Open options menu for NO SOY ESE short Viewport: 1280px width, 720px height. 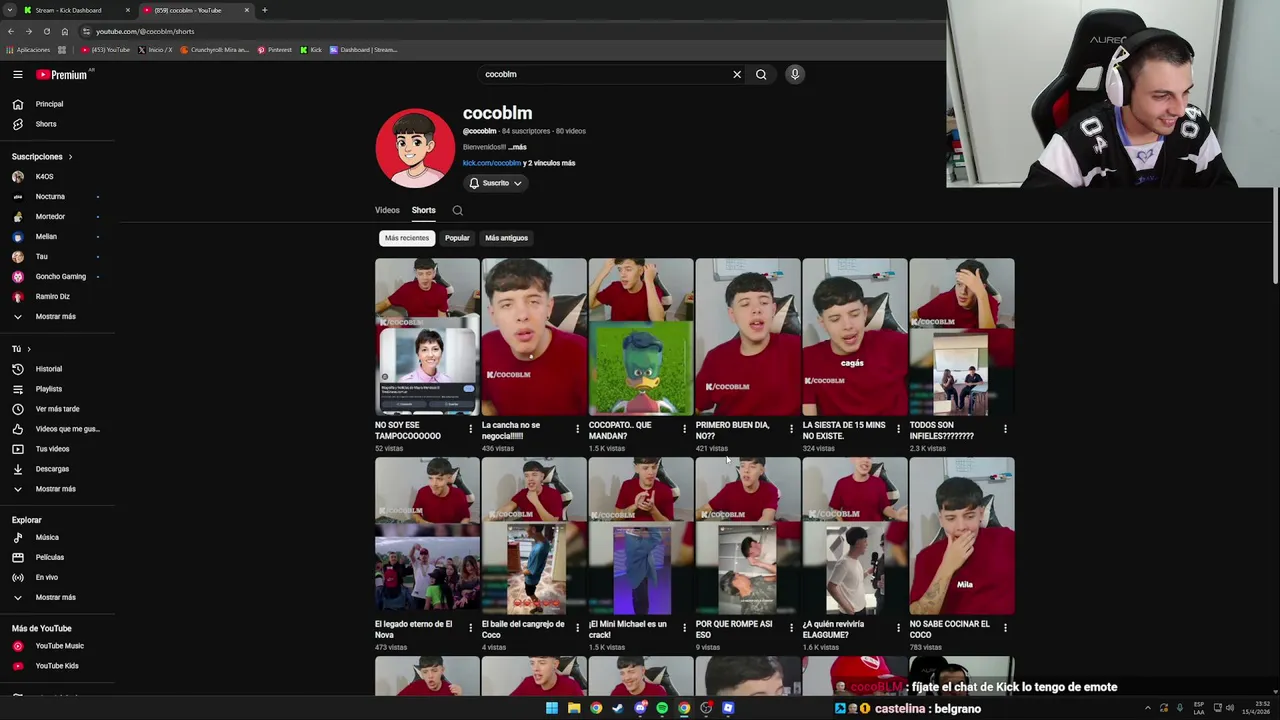[470, 429]
